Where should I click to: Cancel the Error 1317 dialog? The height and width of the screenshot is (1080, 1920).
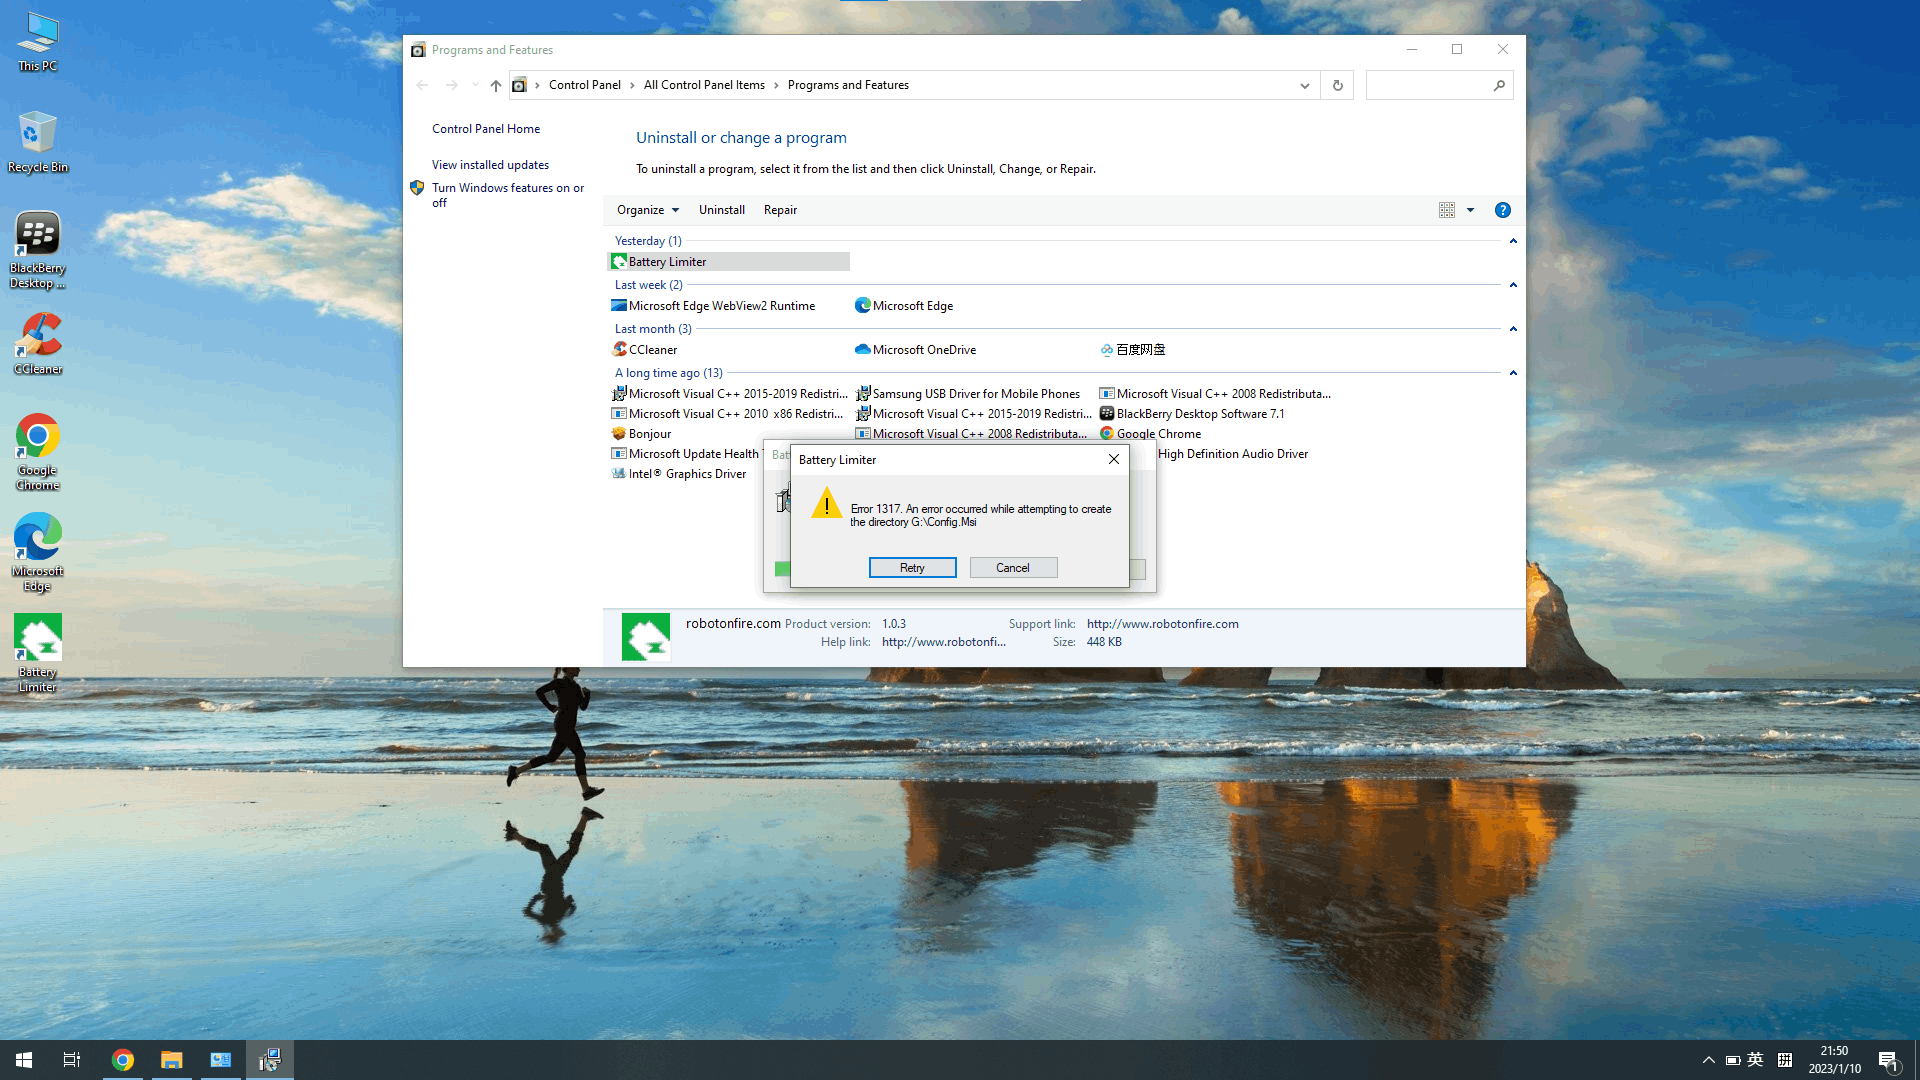1012,568
